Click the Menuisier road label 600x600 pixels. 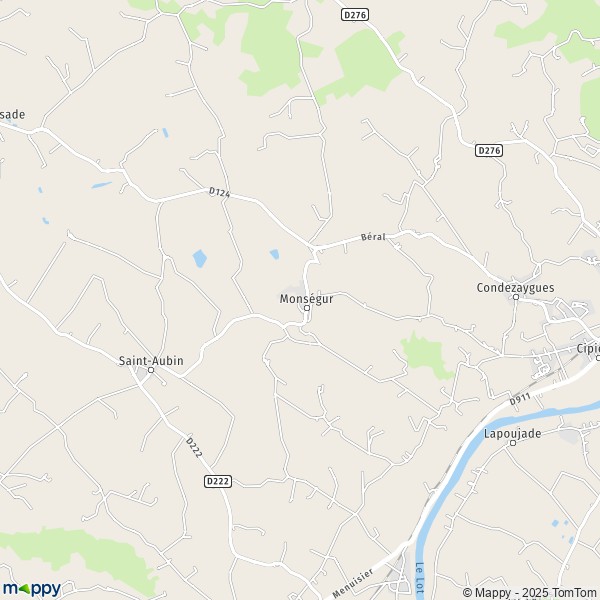click(352, 584)
